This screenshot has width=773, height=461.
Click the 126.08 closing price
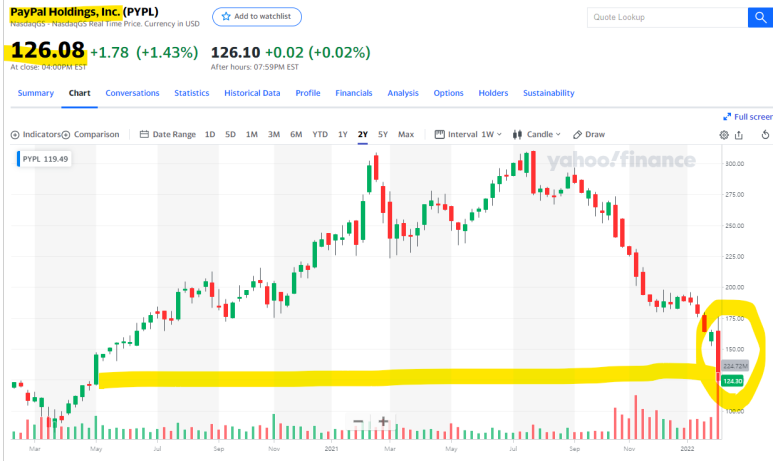pyautogui.click(x=47, y=50)
